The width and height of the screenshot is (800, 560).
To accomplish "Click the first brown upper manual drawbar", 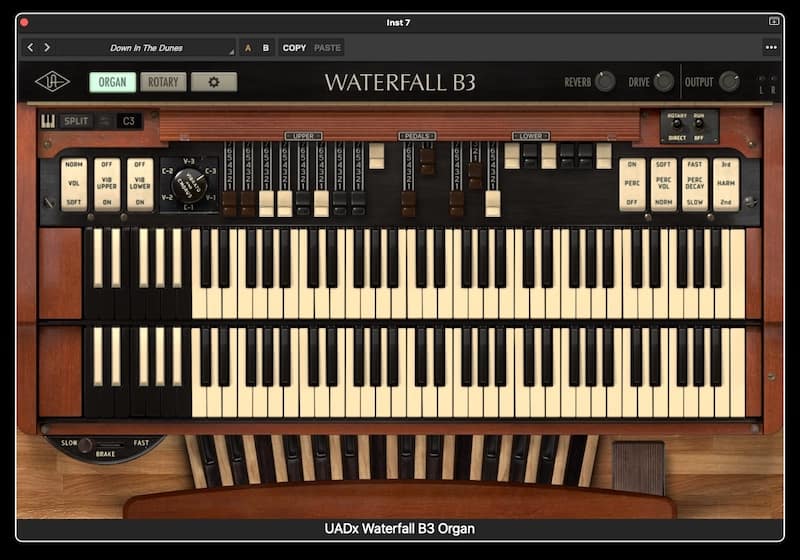I will [x=230, y=203].
